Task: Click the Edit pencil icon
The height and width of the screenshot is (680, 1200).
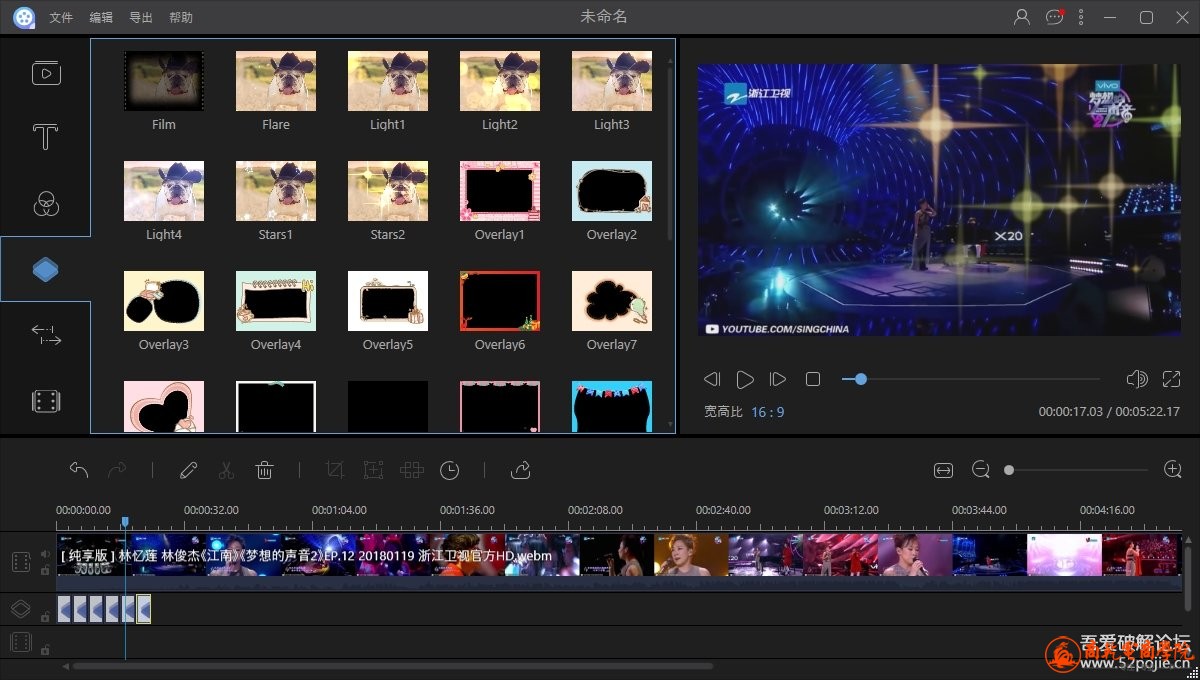Action: (x=188, y=470)
